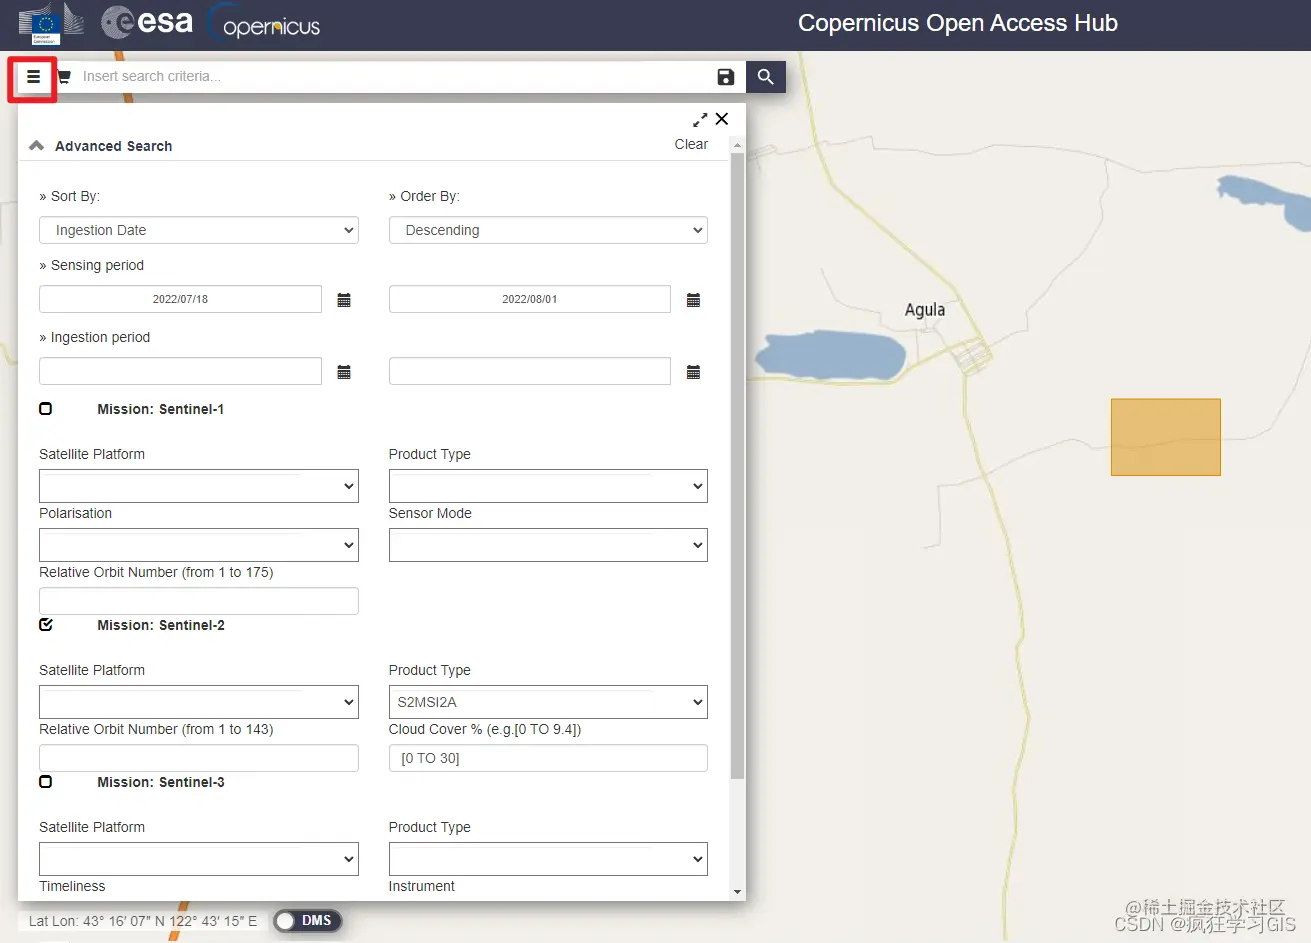Click the Agula label on the map

[925, 310]
